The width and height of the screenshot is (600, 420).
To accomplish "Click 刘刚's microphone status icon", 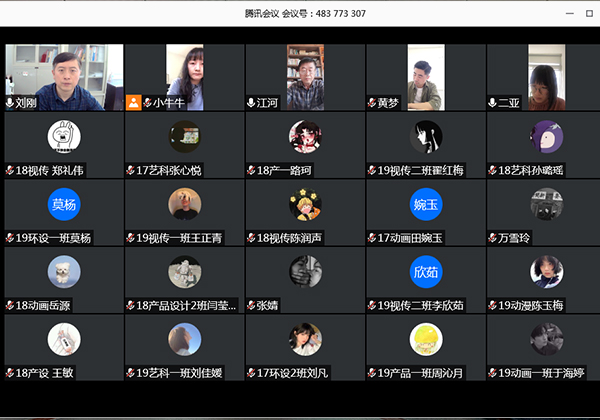I will tap(10, 102).
